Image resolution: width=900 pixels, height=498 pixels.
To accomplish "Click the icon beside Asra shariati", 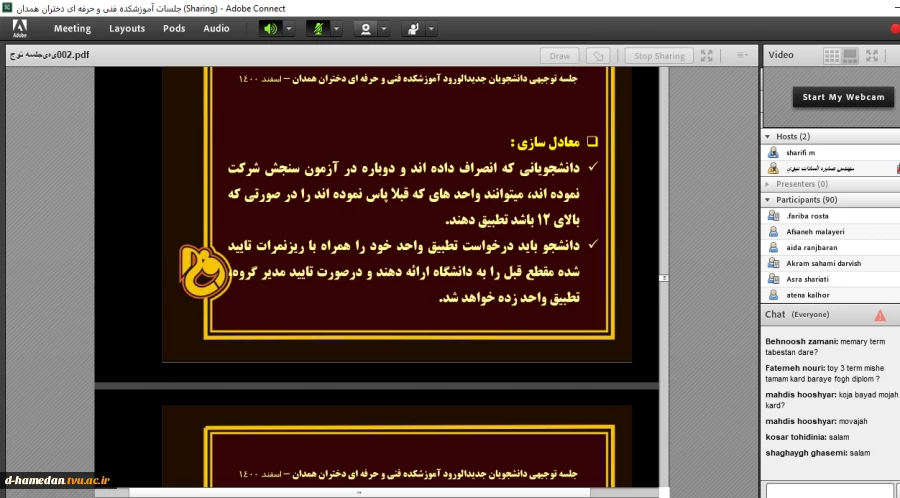I will pyautogui.click(x=773, y=279).
